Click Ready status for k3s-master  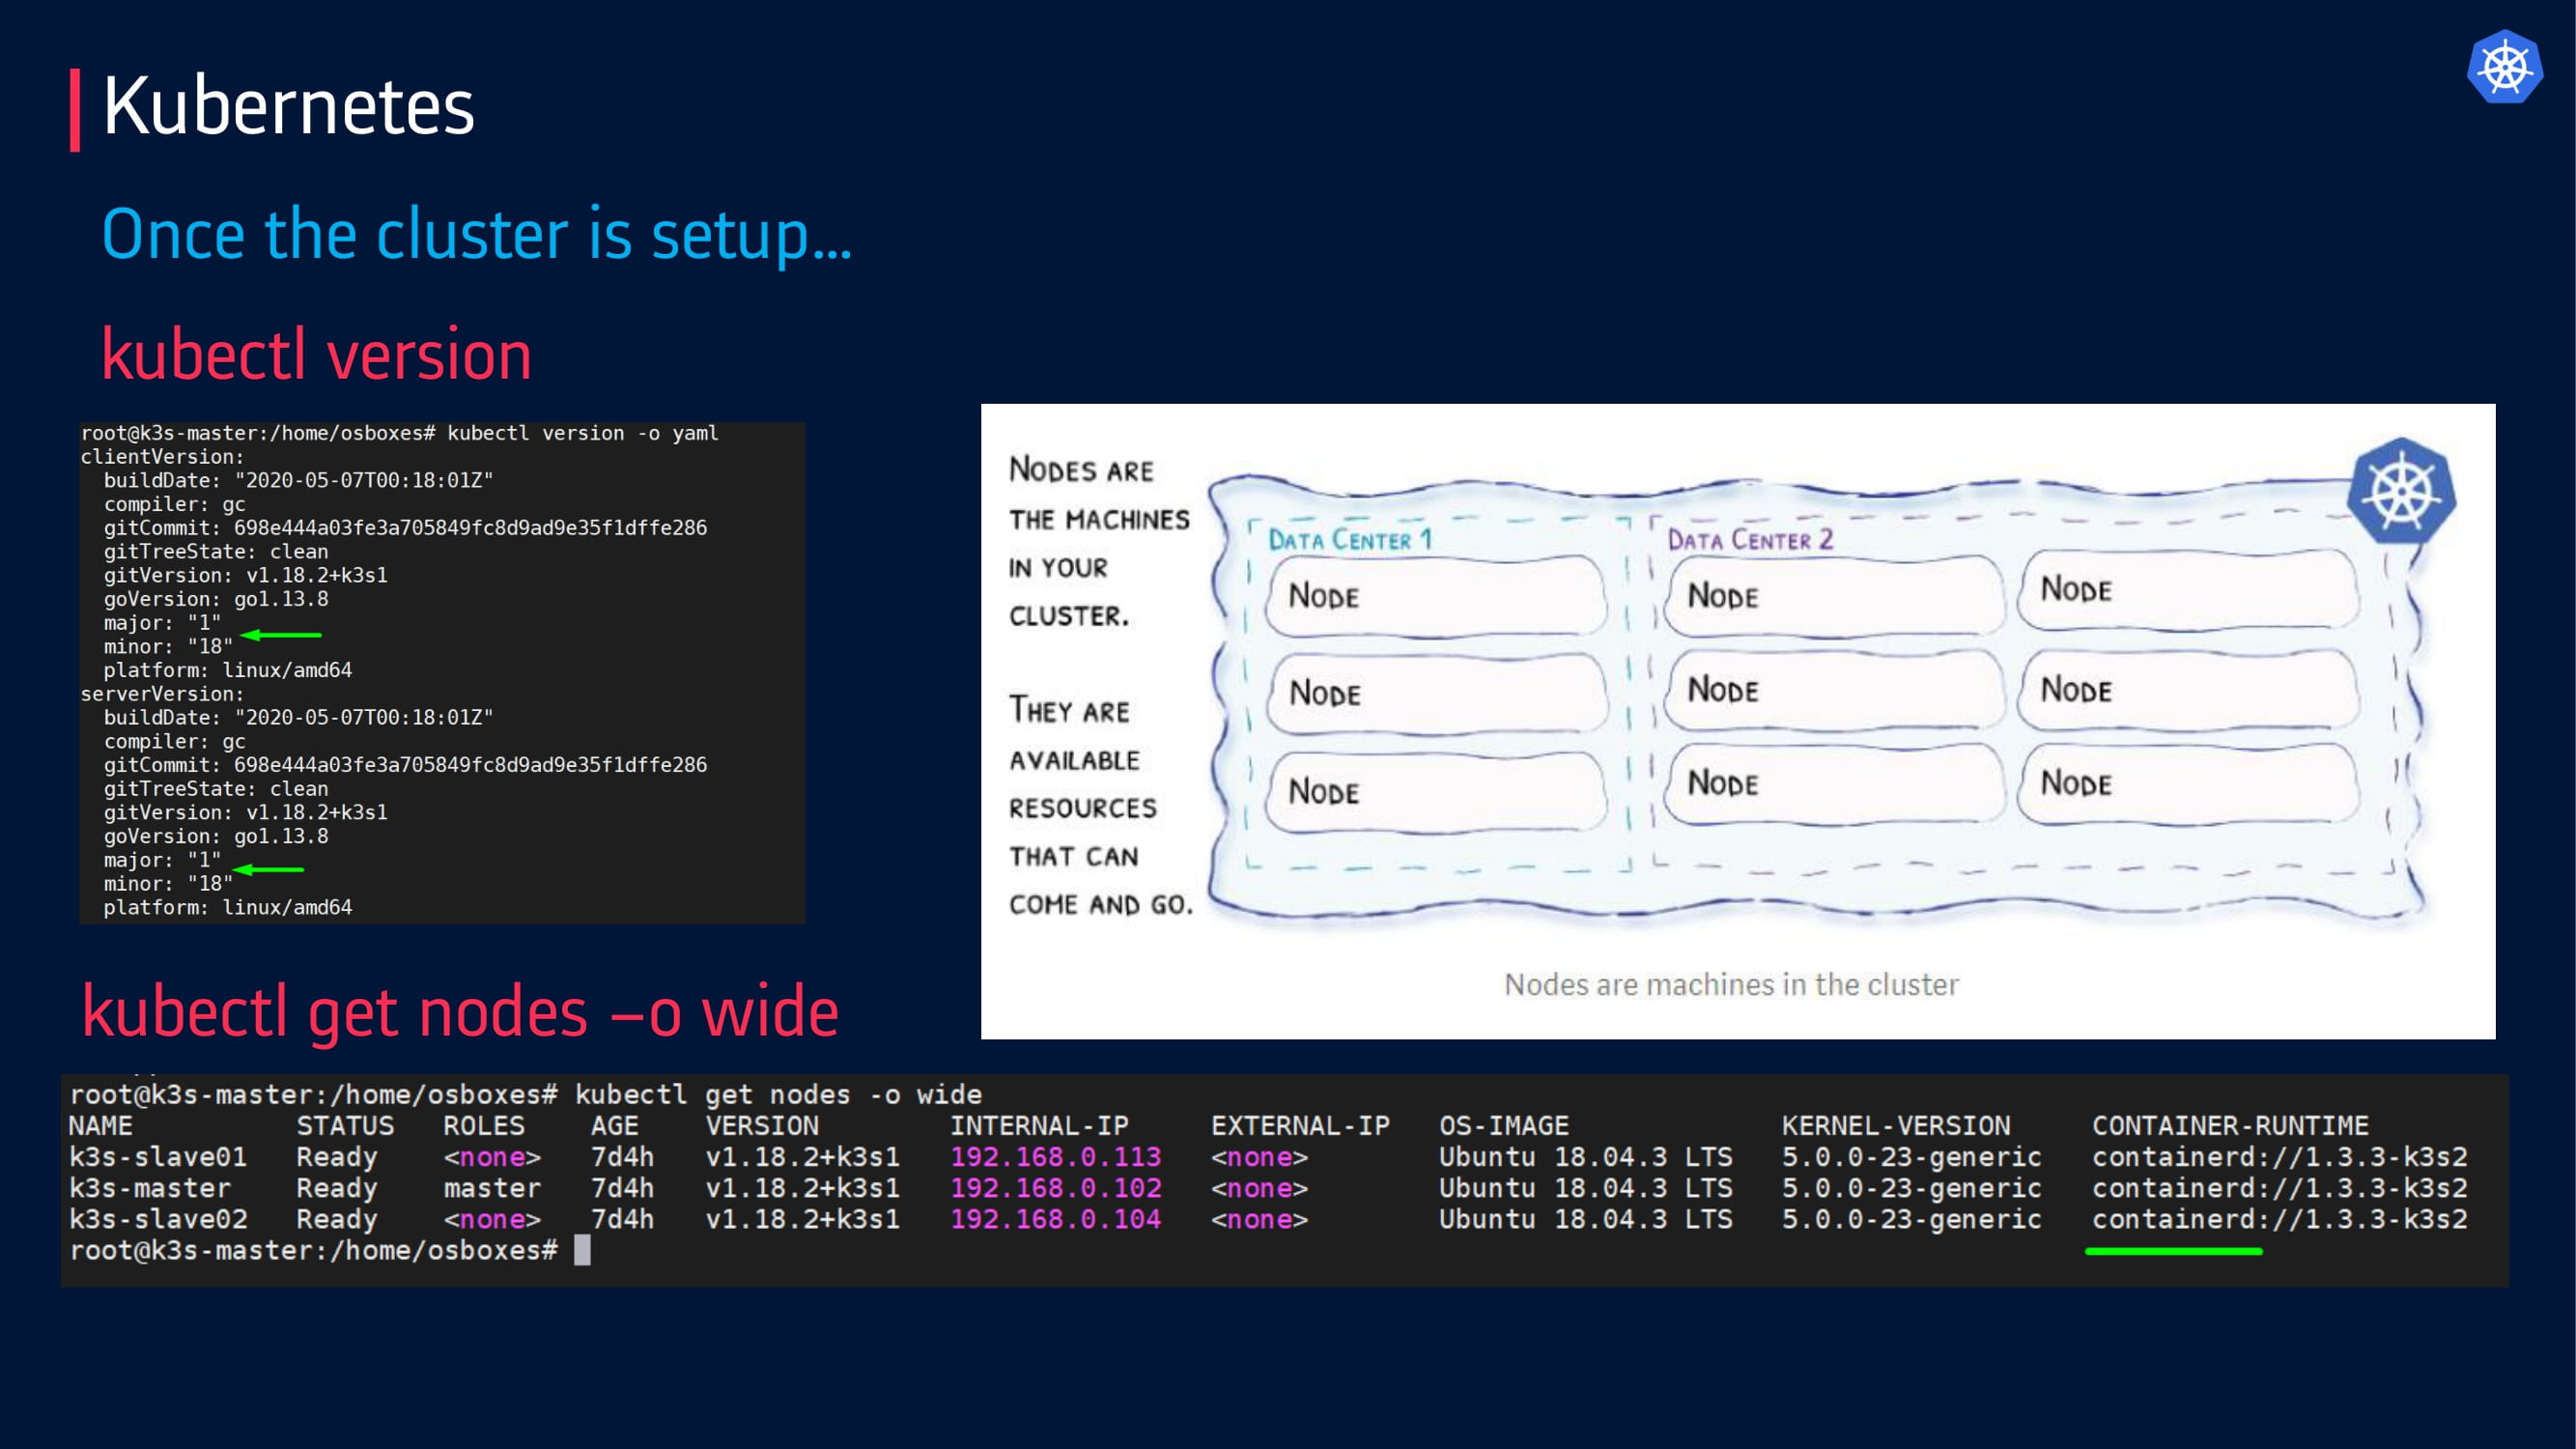(337, 1188)
